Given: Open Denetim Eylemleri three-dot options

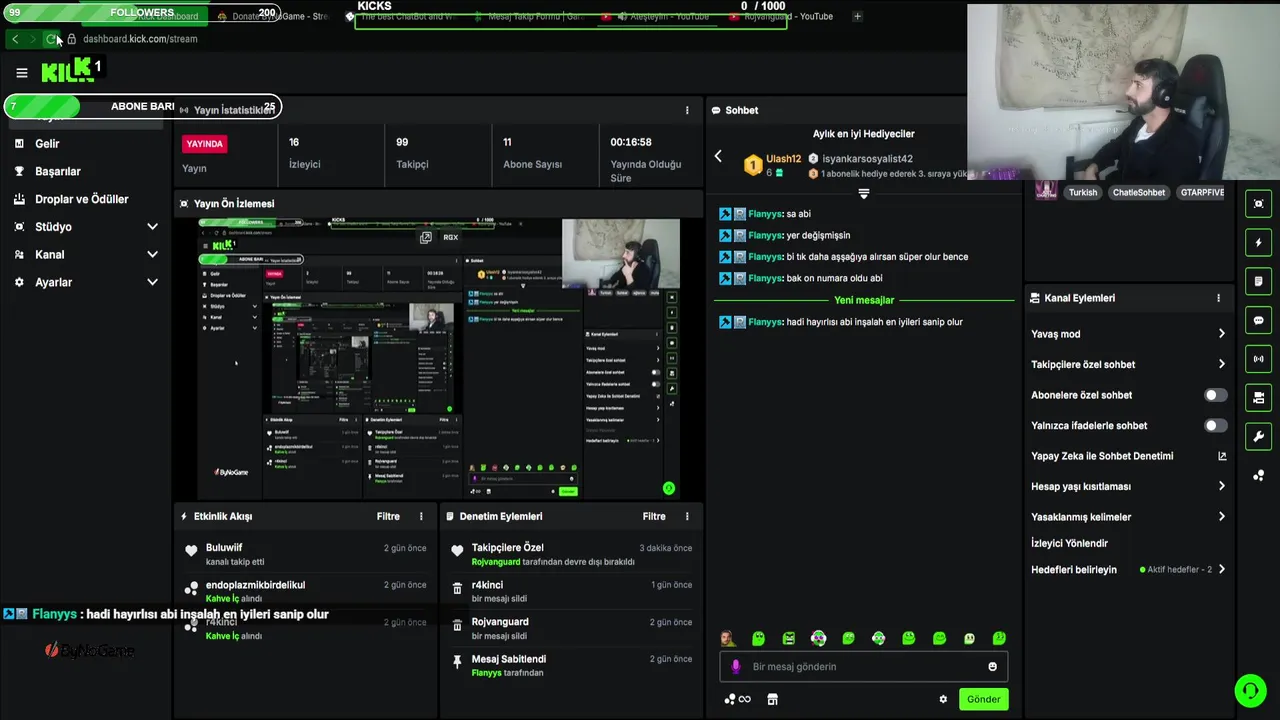Looking at the screenshot, I should [x=687, y=516].
